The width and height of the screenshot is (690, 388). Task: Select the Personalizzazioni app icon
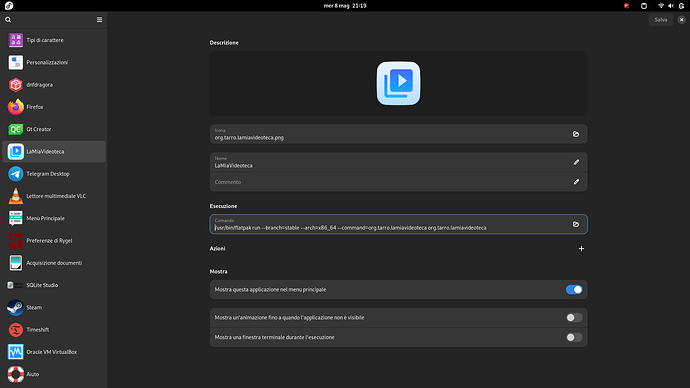pos(16,62)
